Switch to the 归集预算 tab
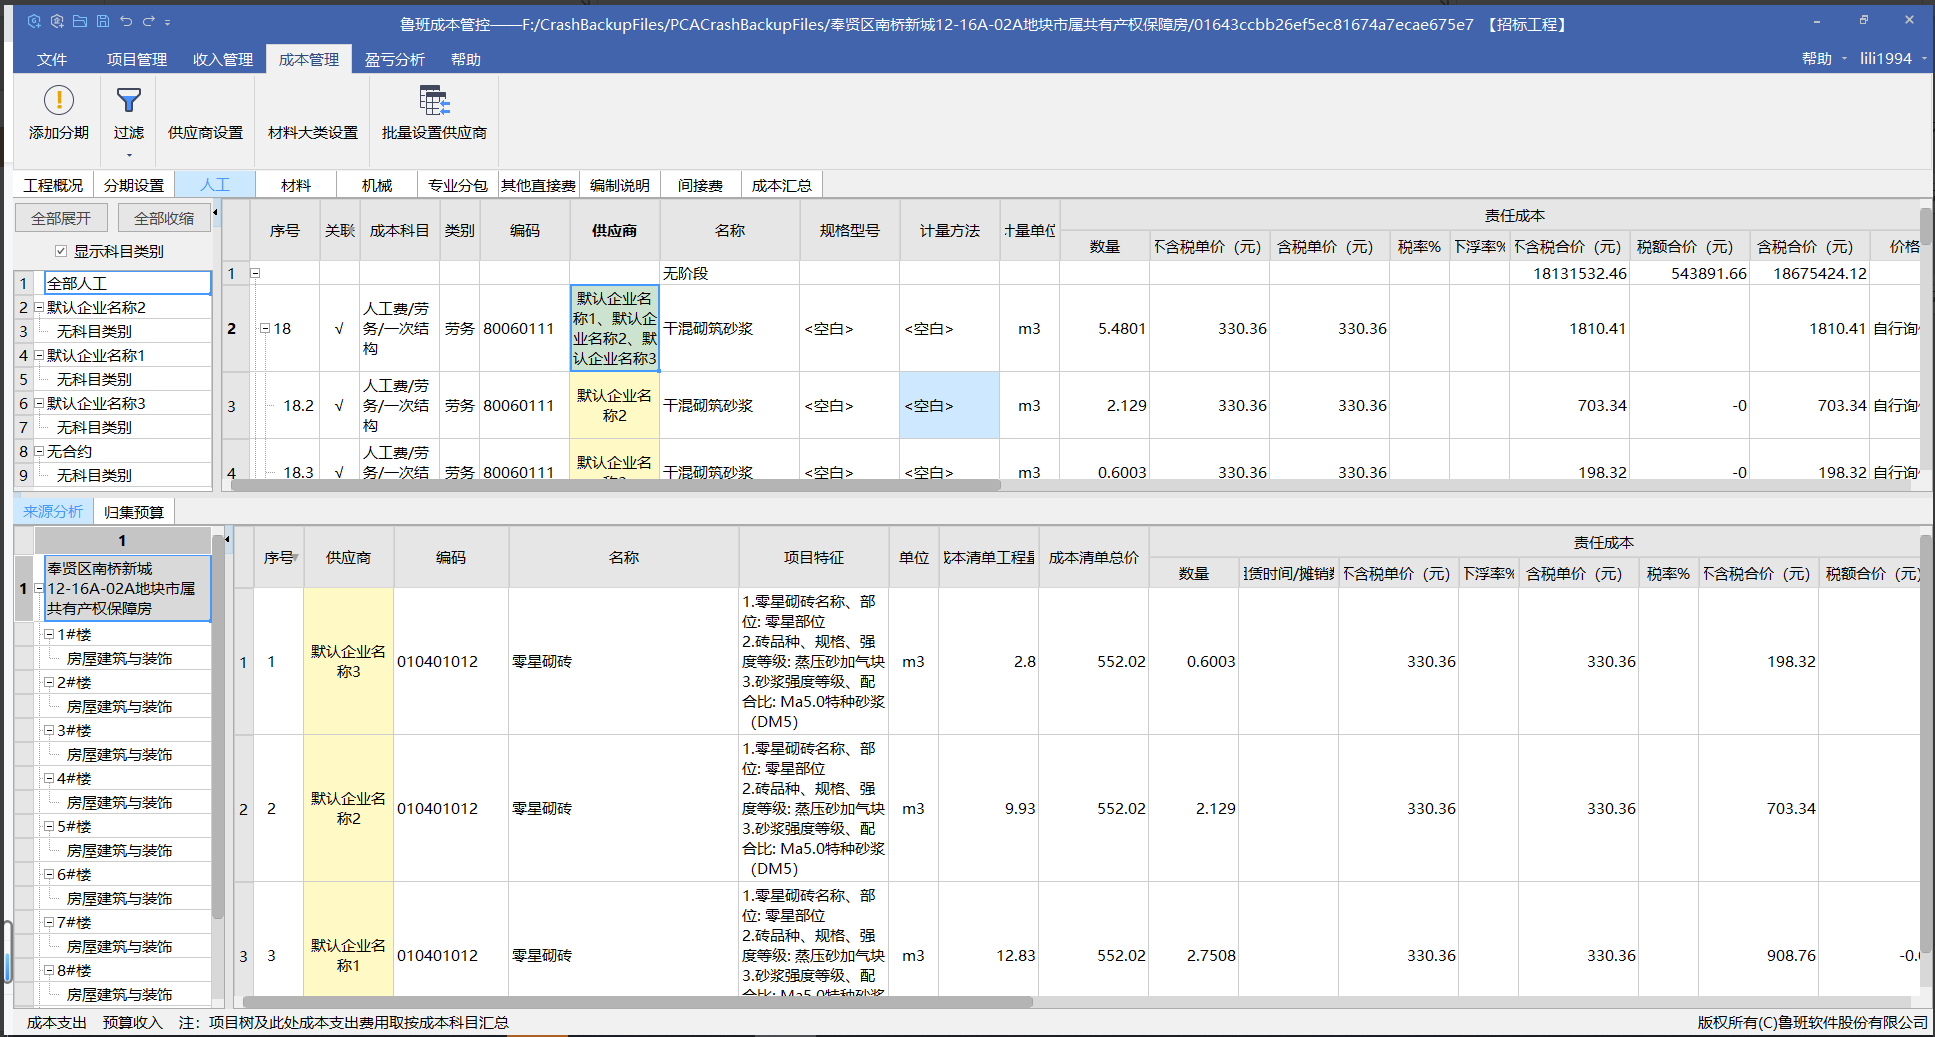 coord(134,512)
